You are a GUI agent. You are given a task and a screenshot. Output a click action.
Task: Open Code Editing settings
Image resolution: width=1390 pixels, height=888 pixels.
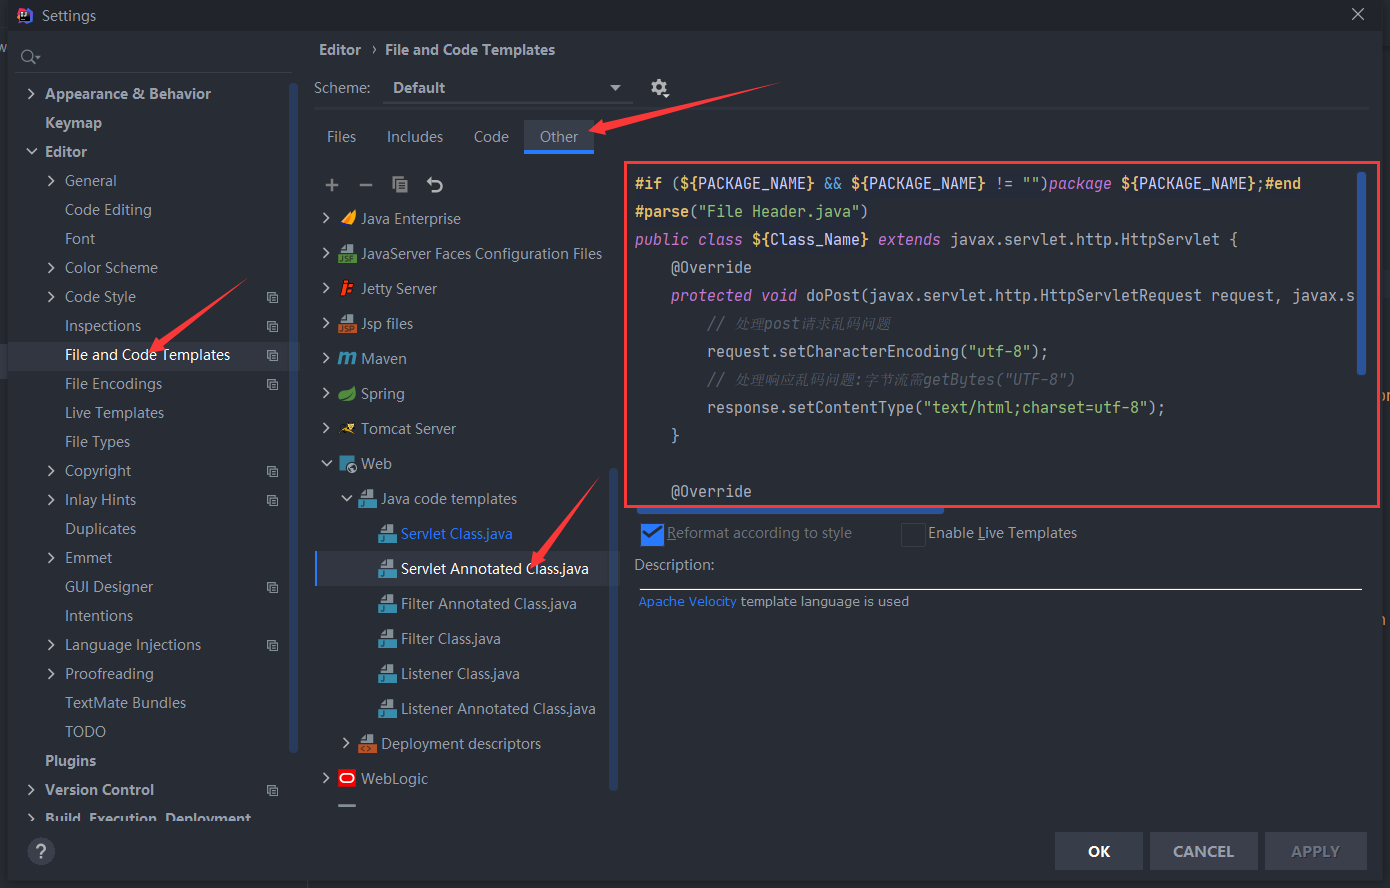pyautogui.click(x=108, y=210)
